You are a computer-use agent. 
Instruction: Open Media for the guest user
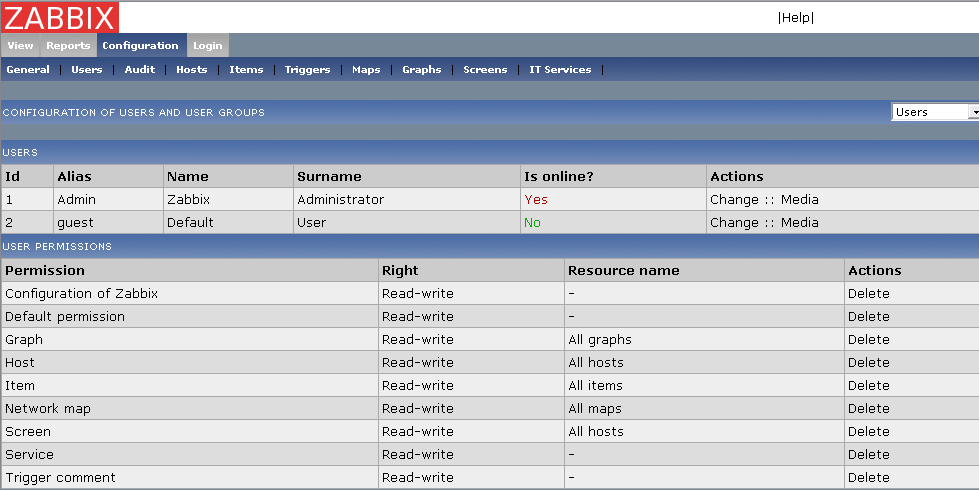pos(800,223)
